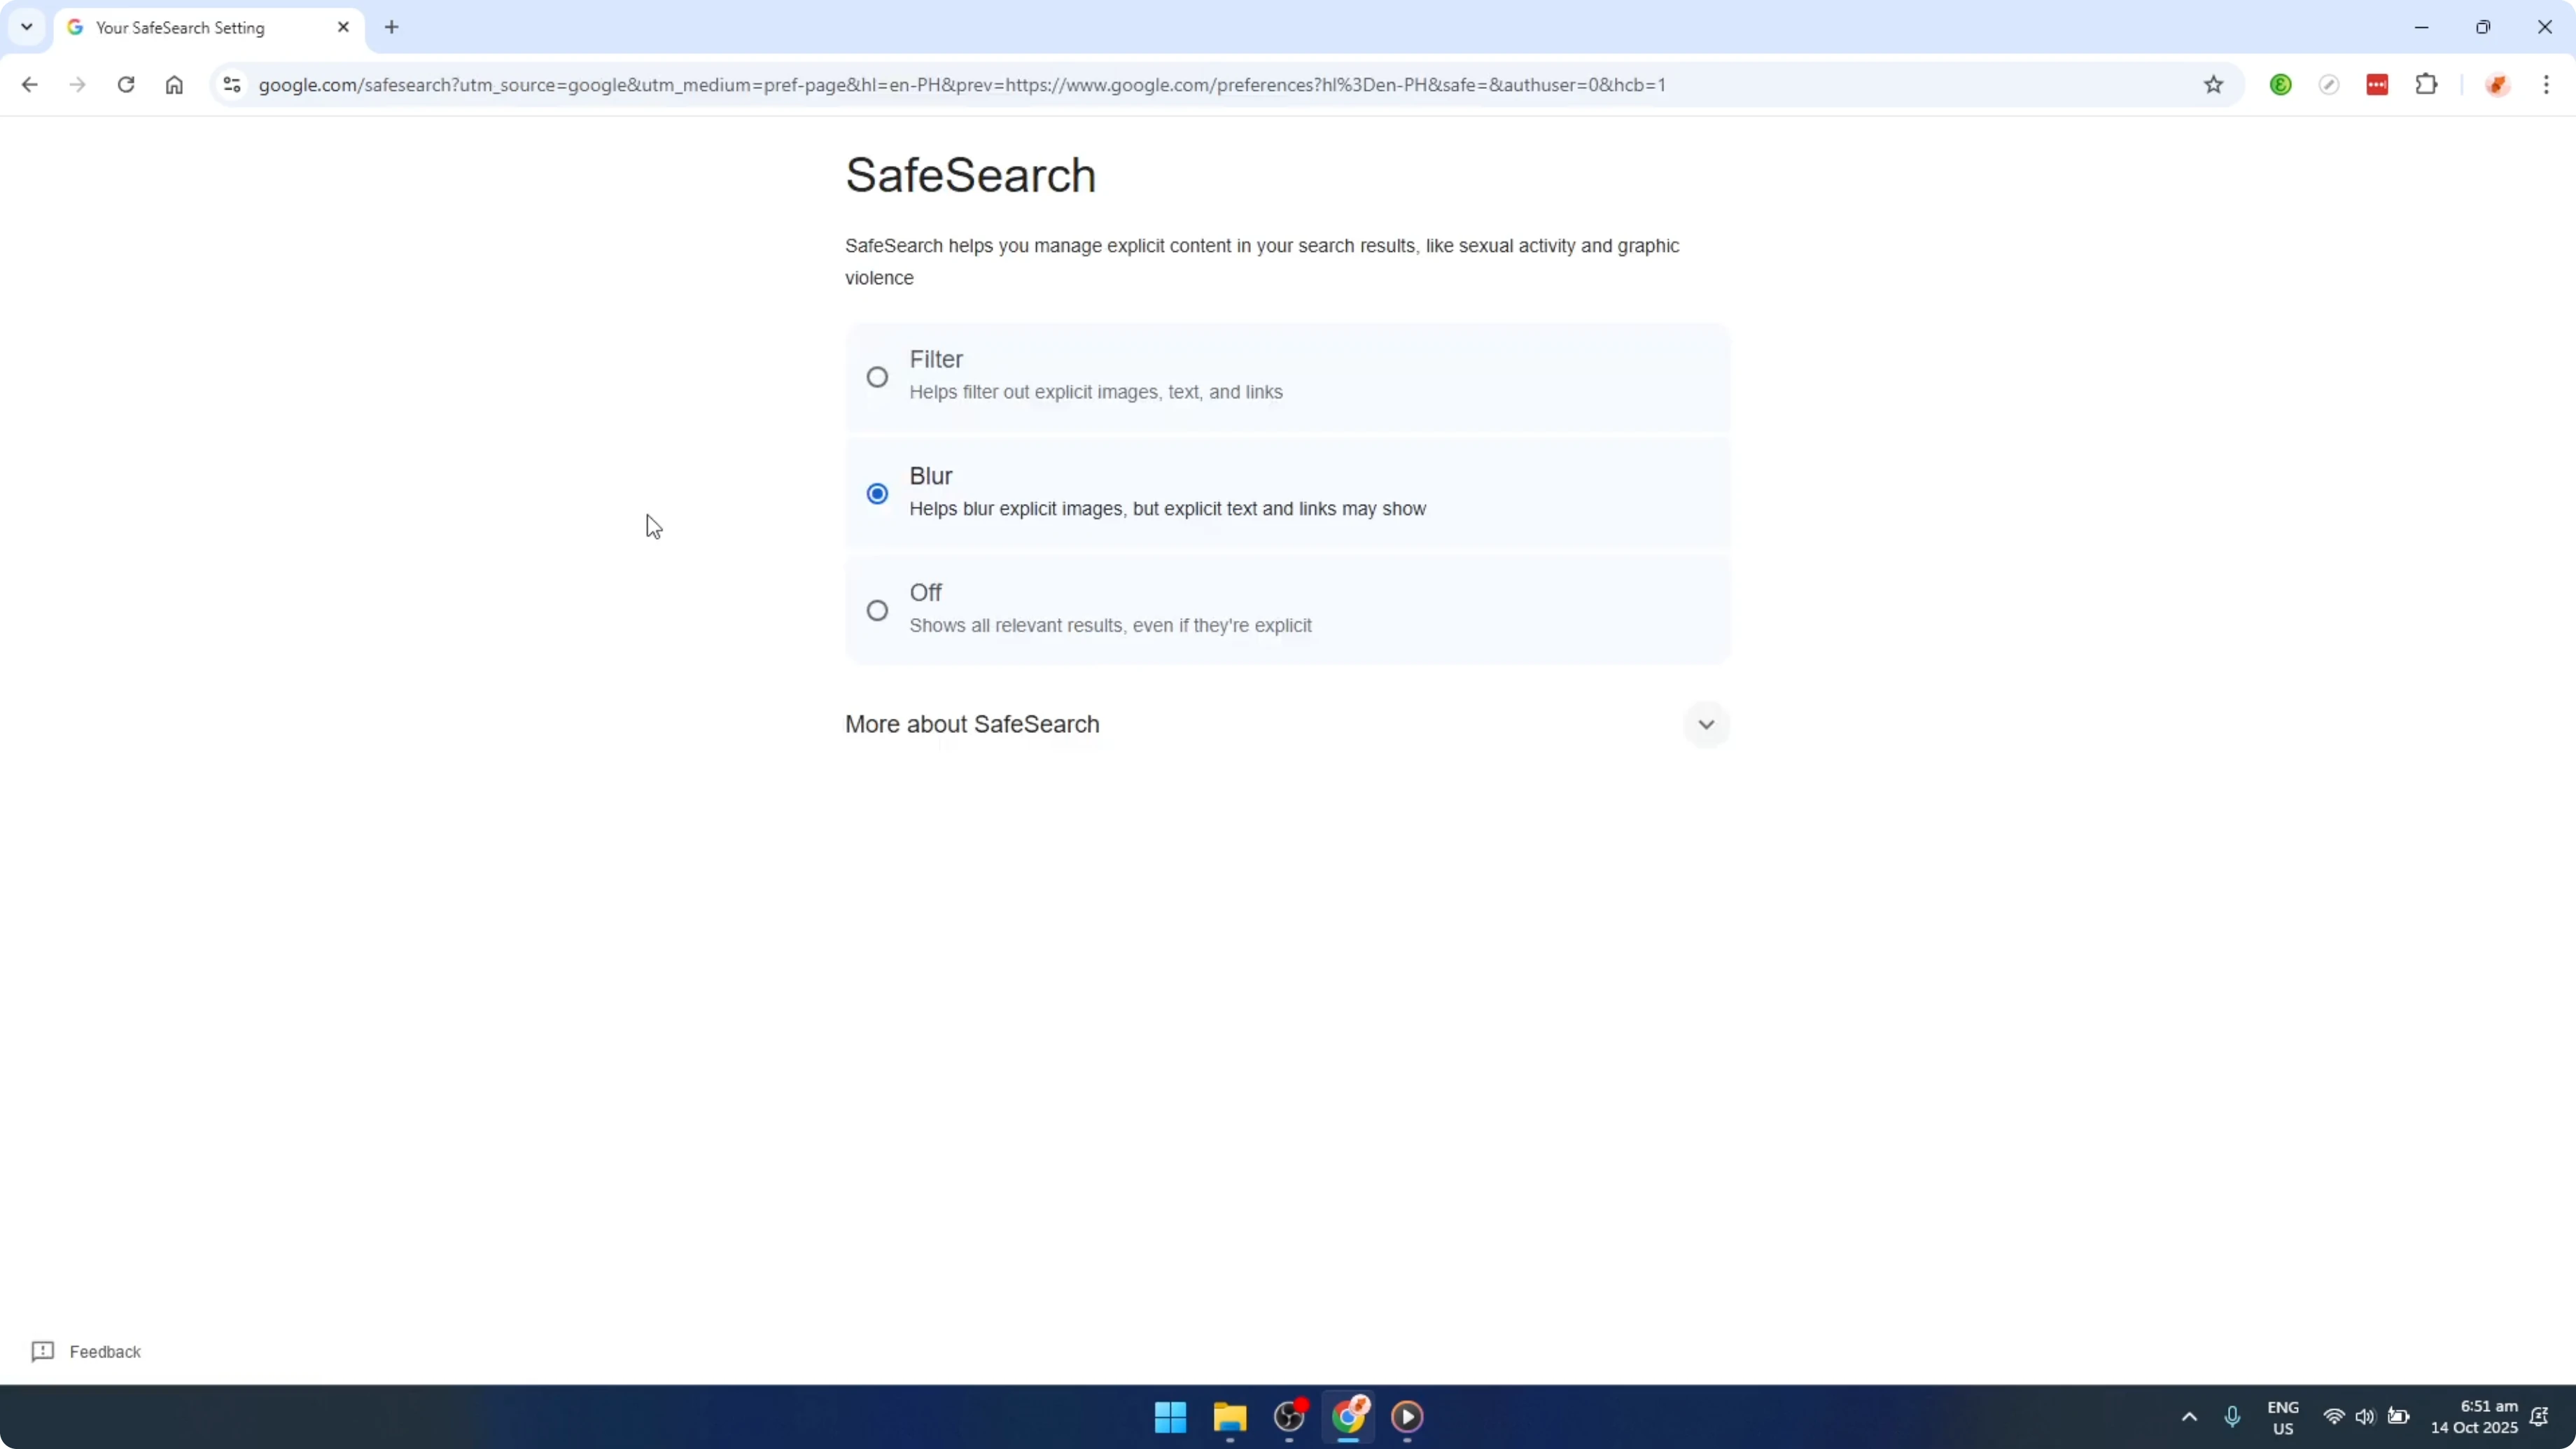2576x1449 pixels.
Task: Launch OBS Studio from the taskbar
Action: point(1289,1418)
